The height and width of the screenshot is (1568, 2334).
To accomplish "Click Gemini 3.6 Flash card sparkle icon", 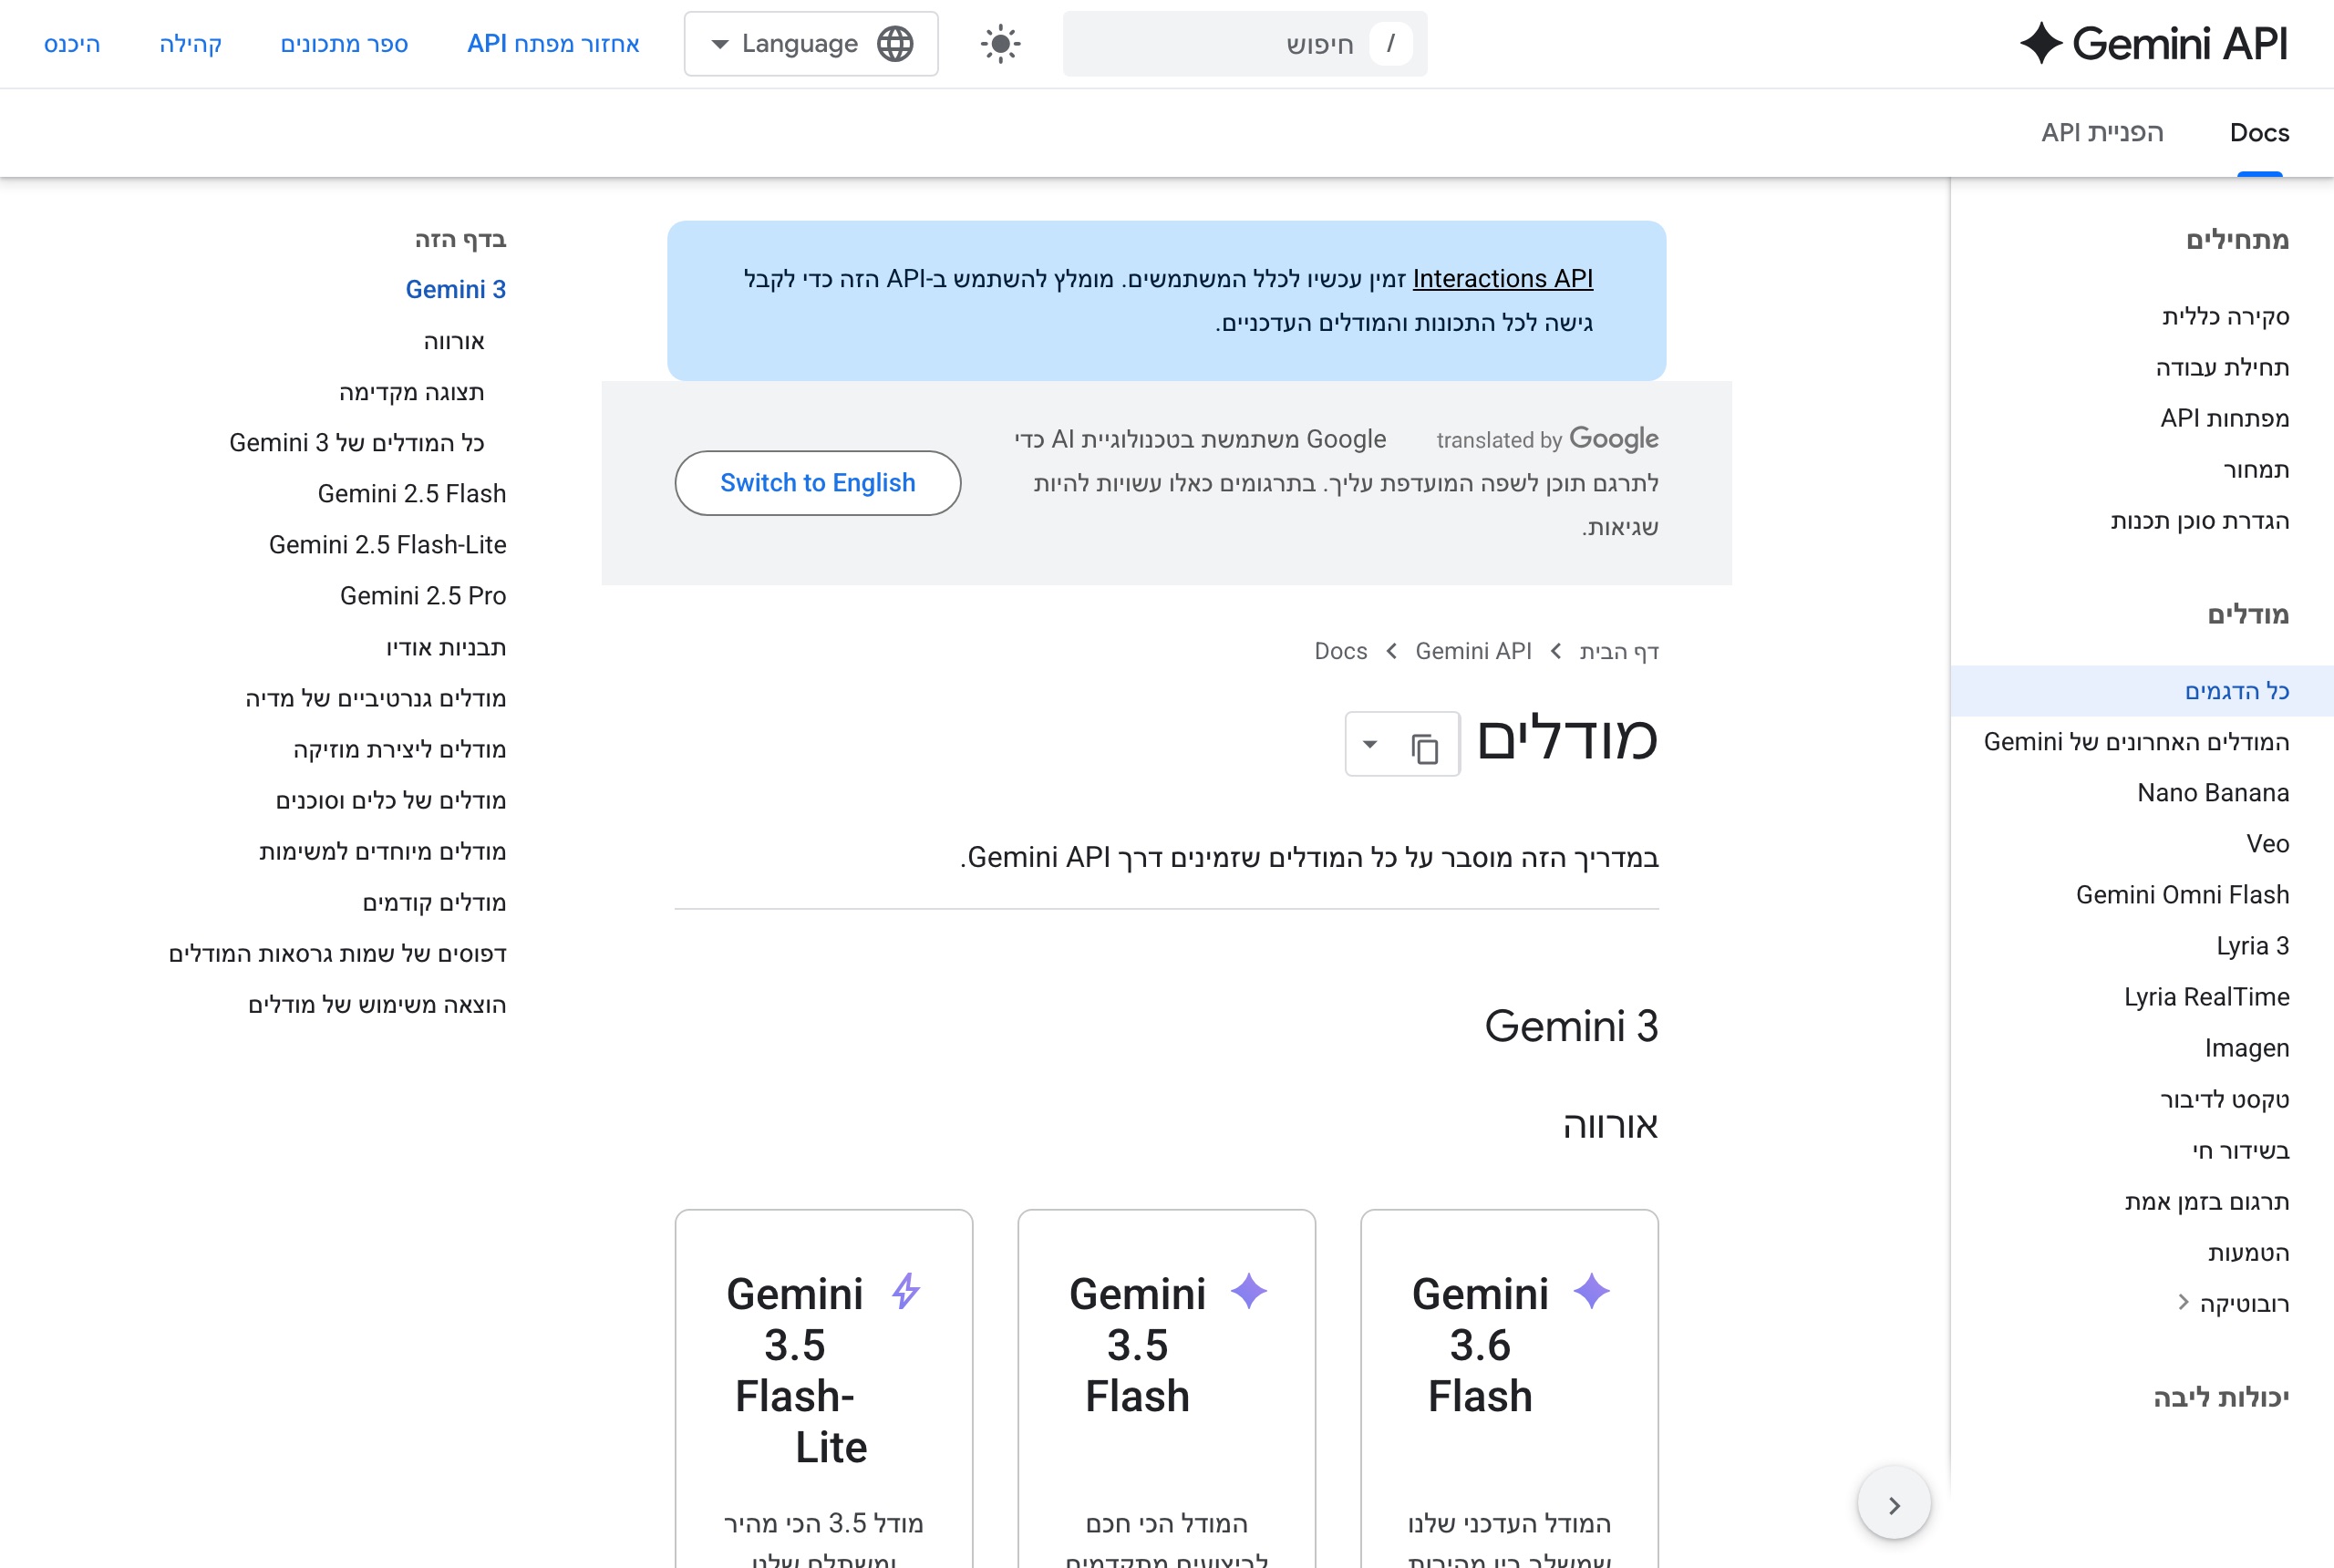I will click(x=1591, y=1291).
